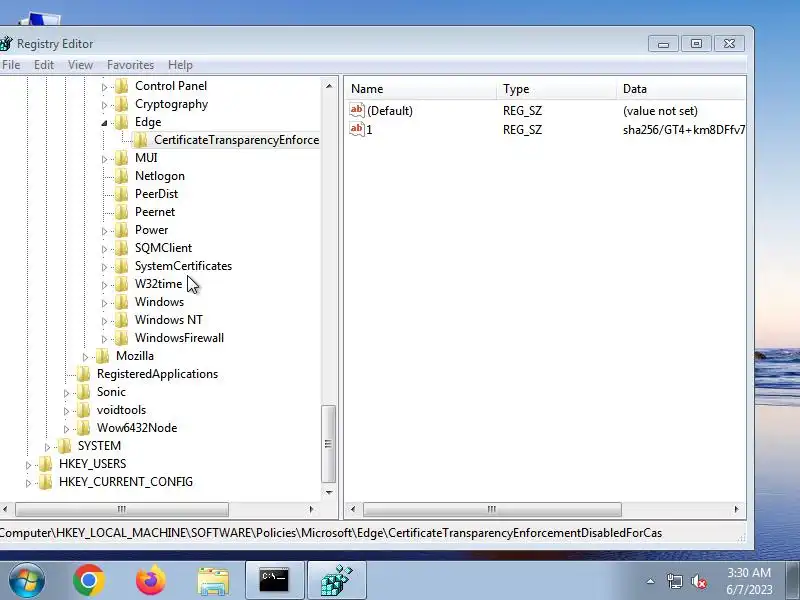Screen dimensions: 800x600
Task: Click Registry Editor taskbar icon
Action: [337, 580]
